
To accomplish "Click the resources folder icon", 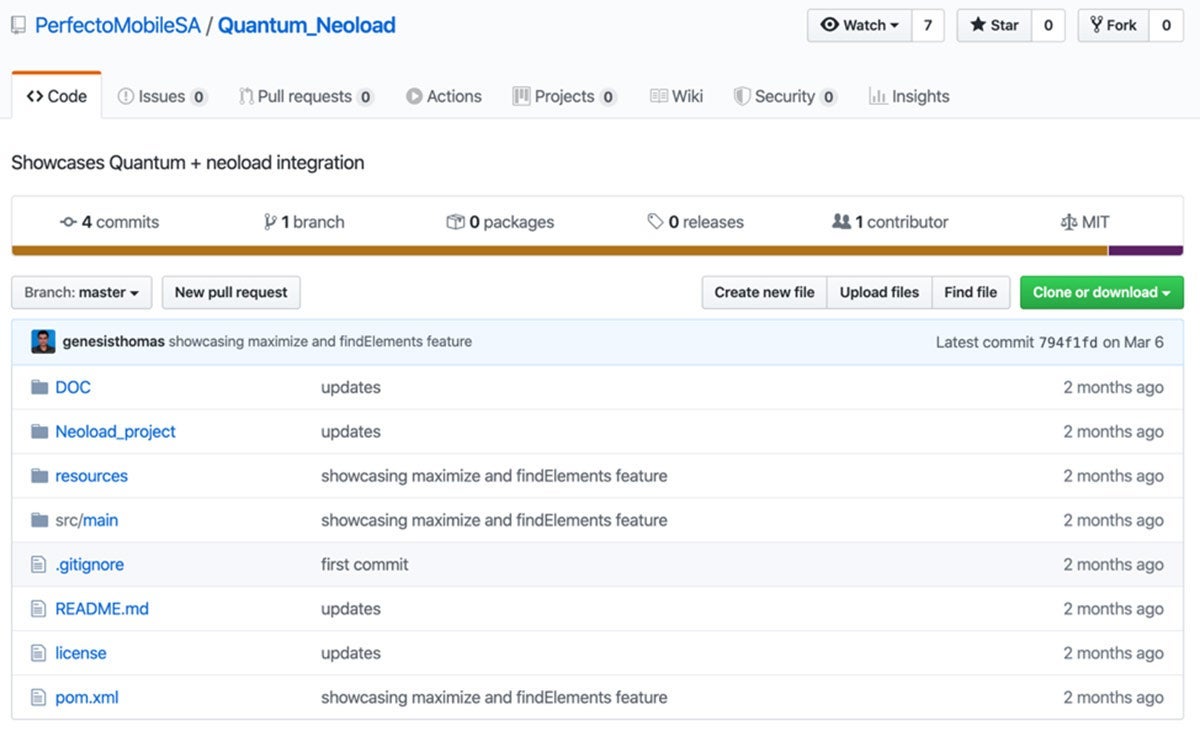I will point(40,475).
